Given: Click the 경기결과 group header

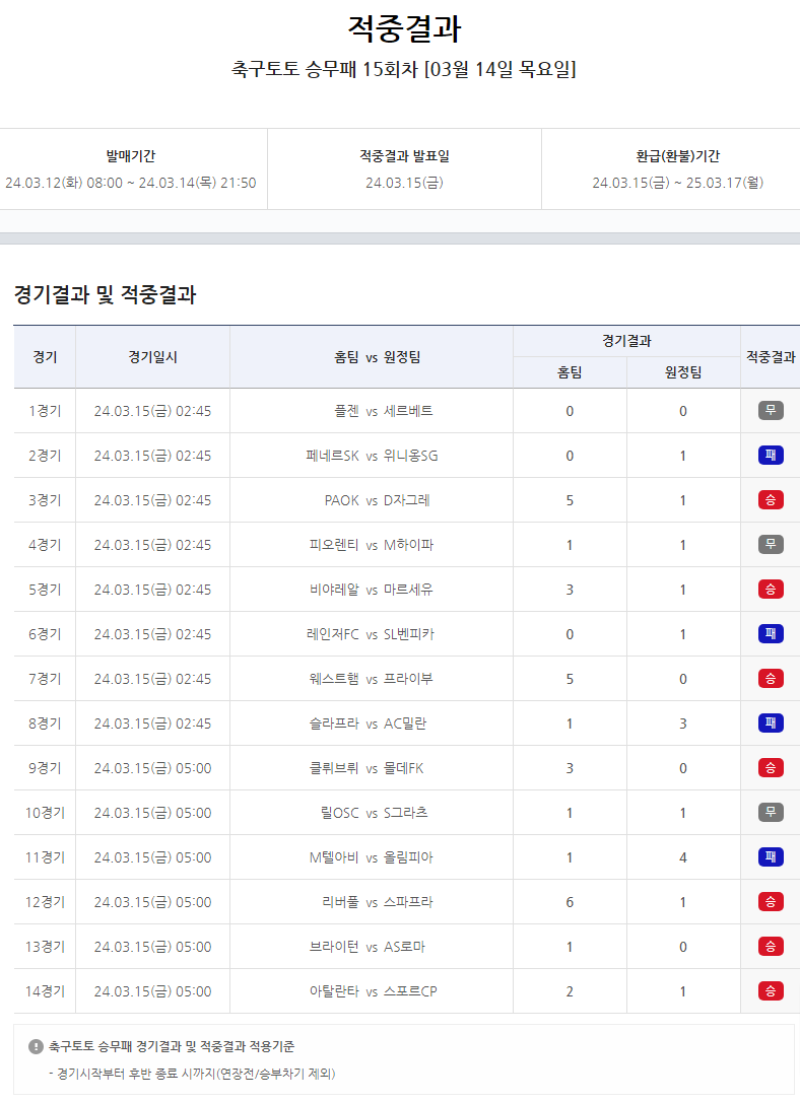Looking at the screenshot, I should point(626,341).
